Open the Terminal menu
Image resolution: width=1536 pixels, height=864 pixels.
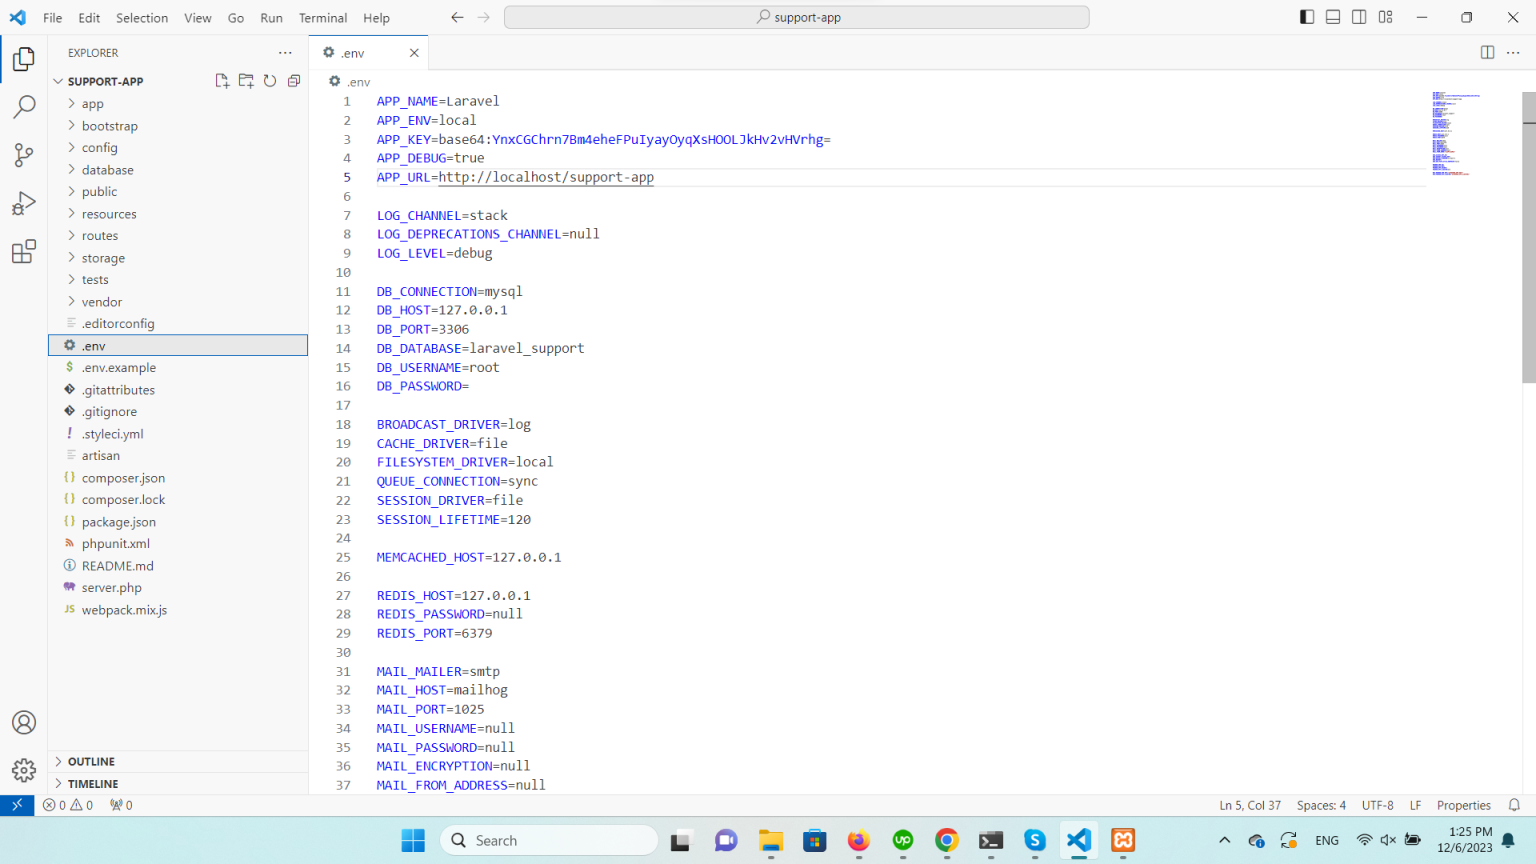pyautogui.click(x=322, y=17)
